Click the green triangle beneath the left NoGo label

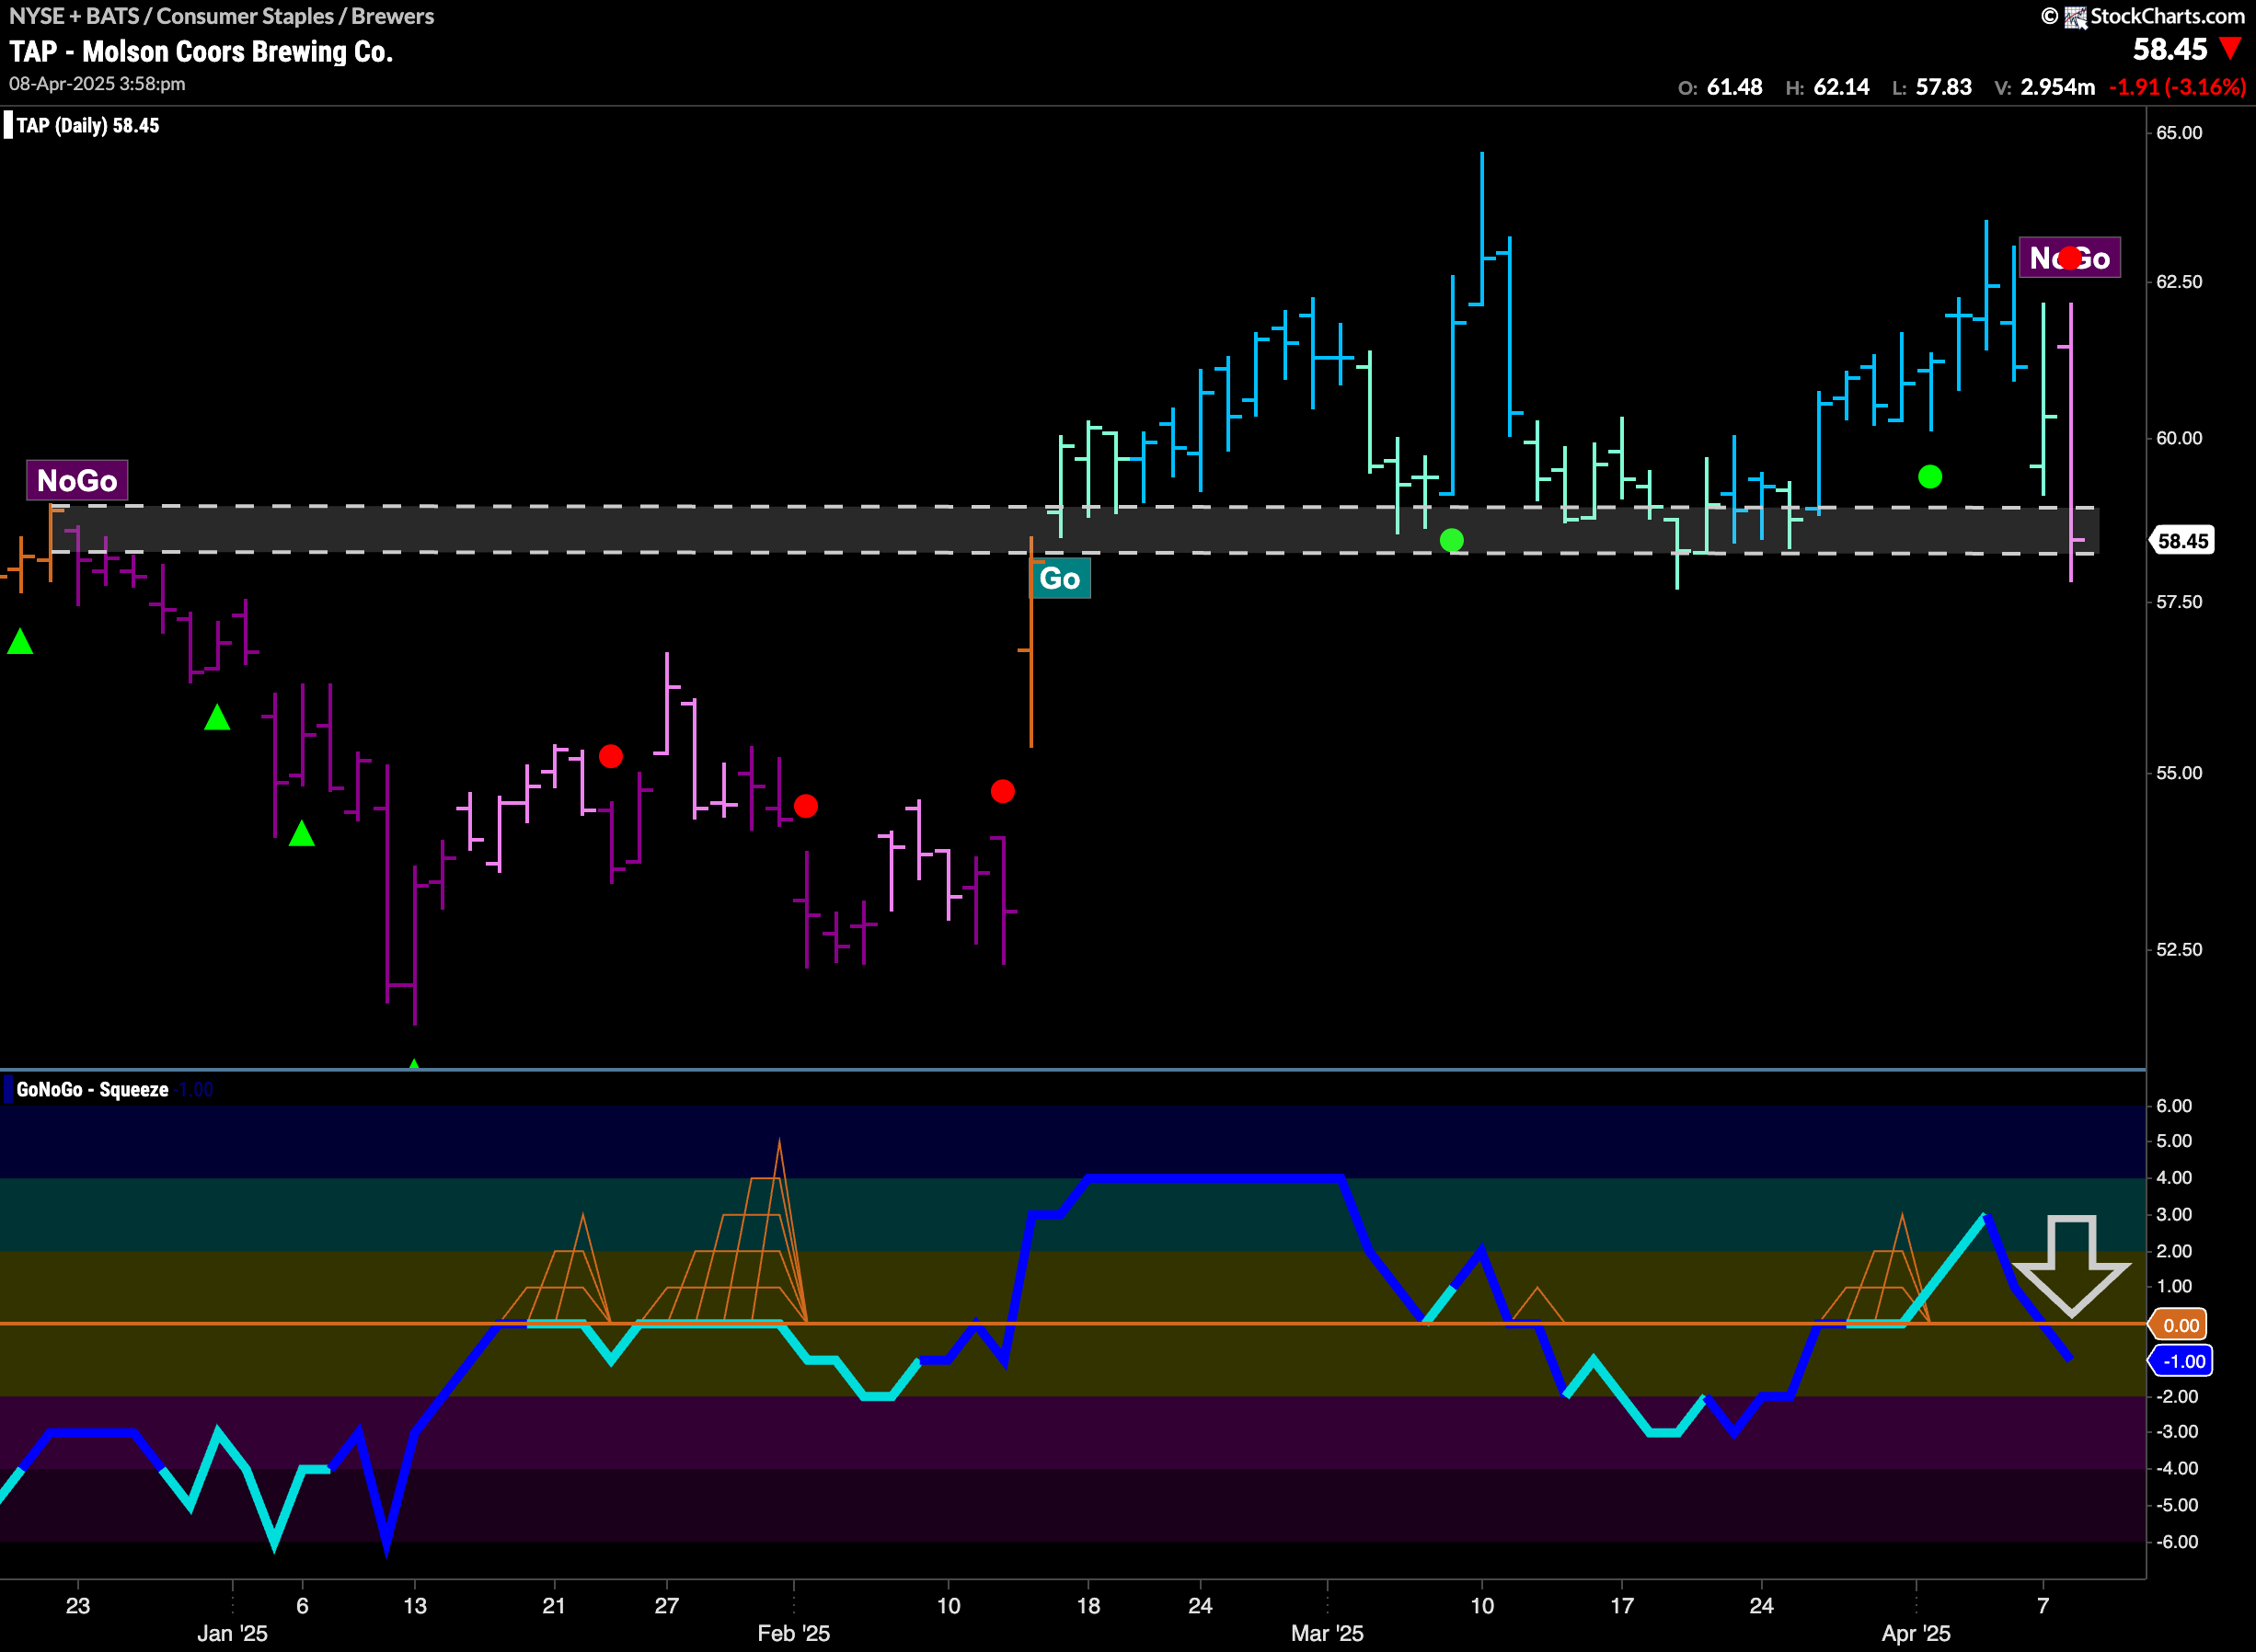point(20,642)
